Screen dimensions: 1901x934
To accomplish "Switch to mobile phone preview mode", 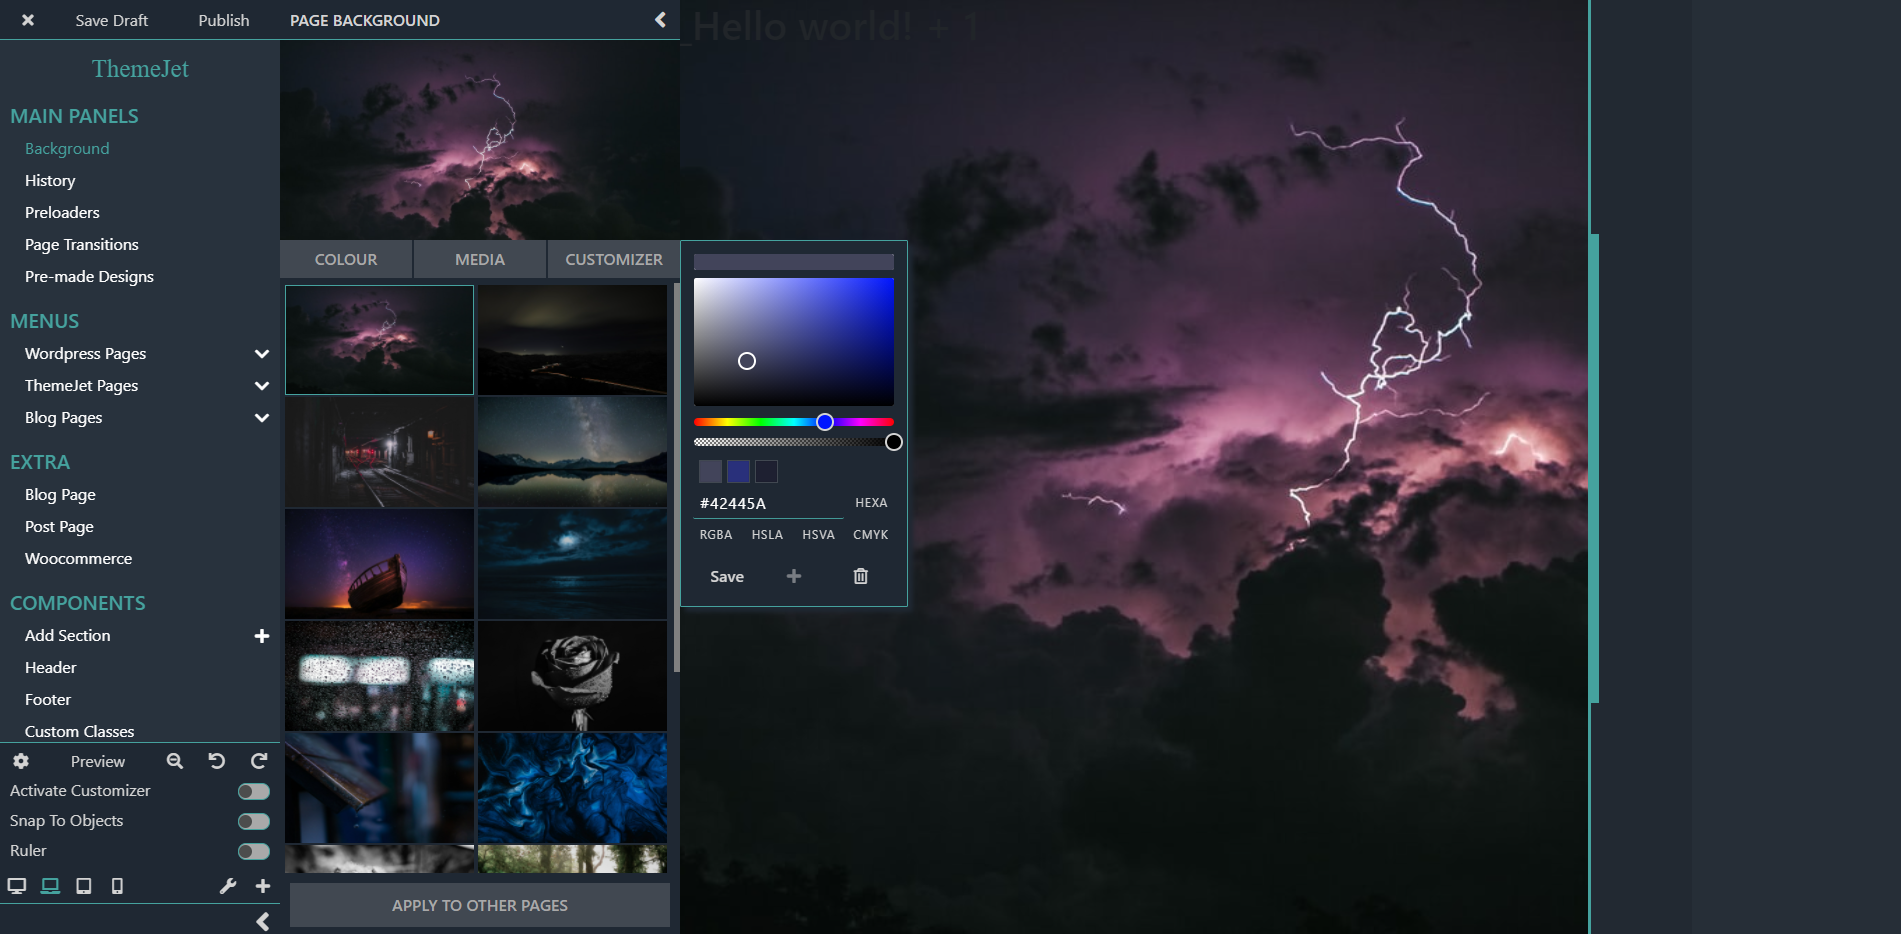I will [x=117, y=886].
